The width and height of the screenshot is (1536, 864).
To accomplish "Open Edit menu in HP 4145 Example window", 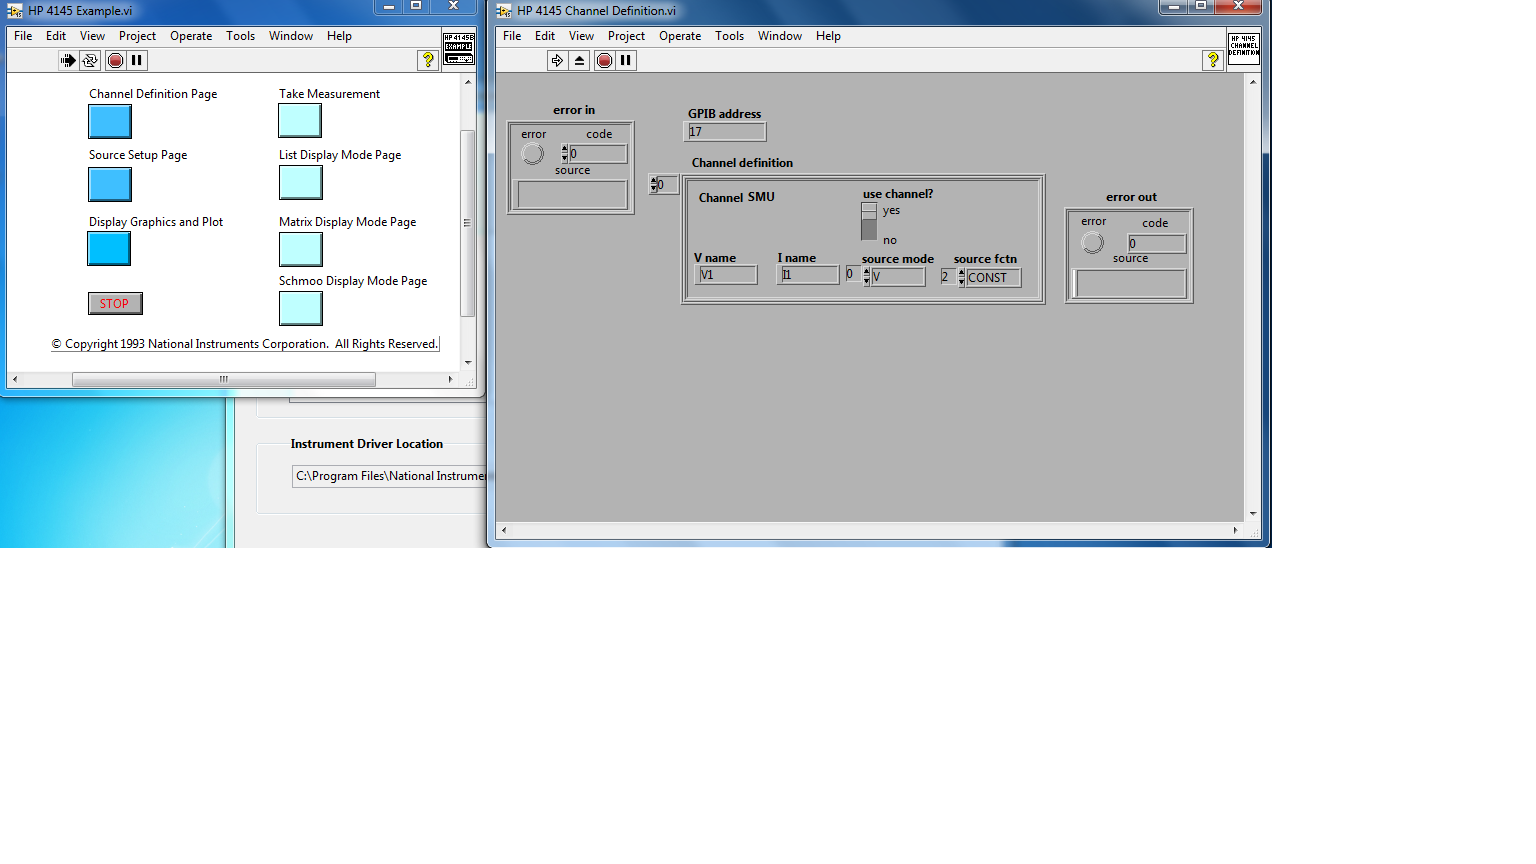I will tap(56, 36).
